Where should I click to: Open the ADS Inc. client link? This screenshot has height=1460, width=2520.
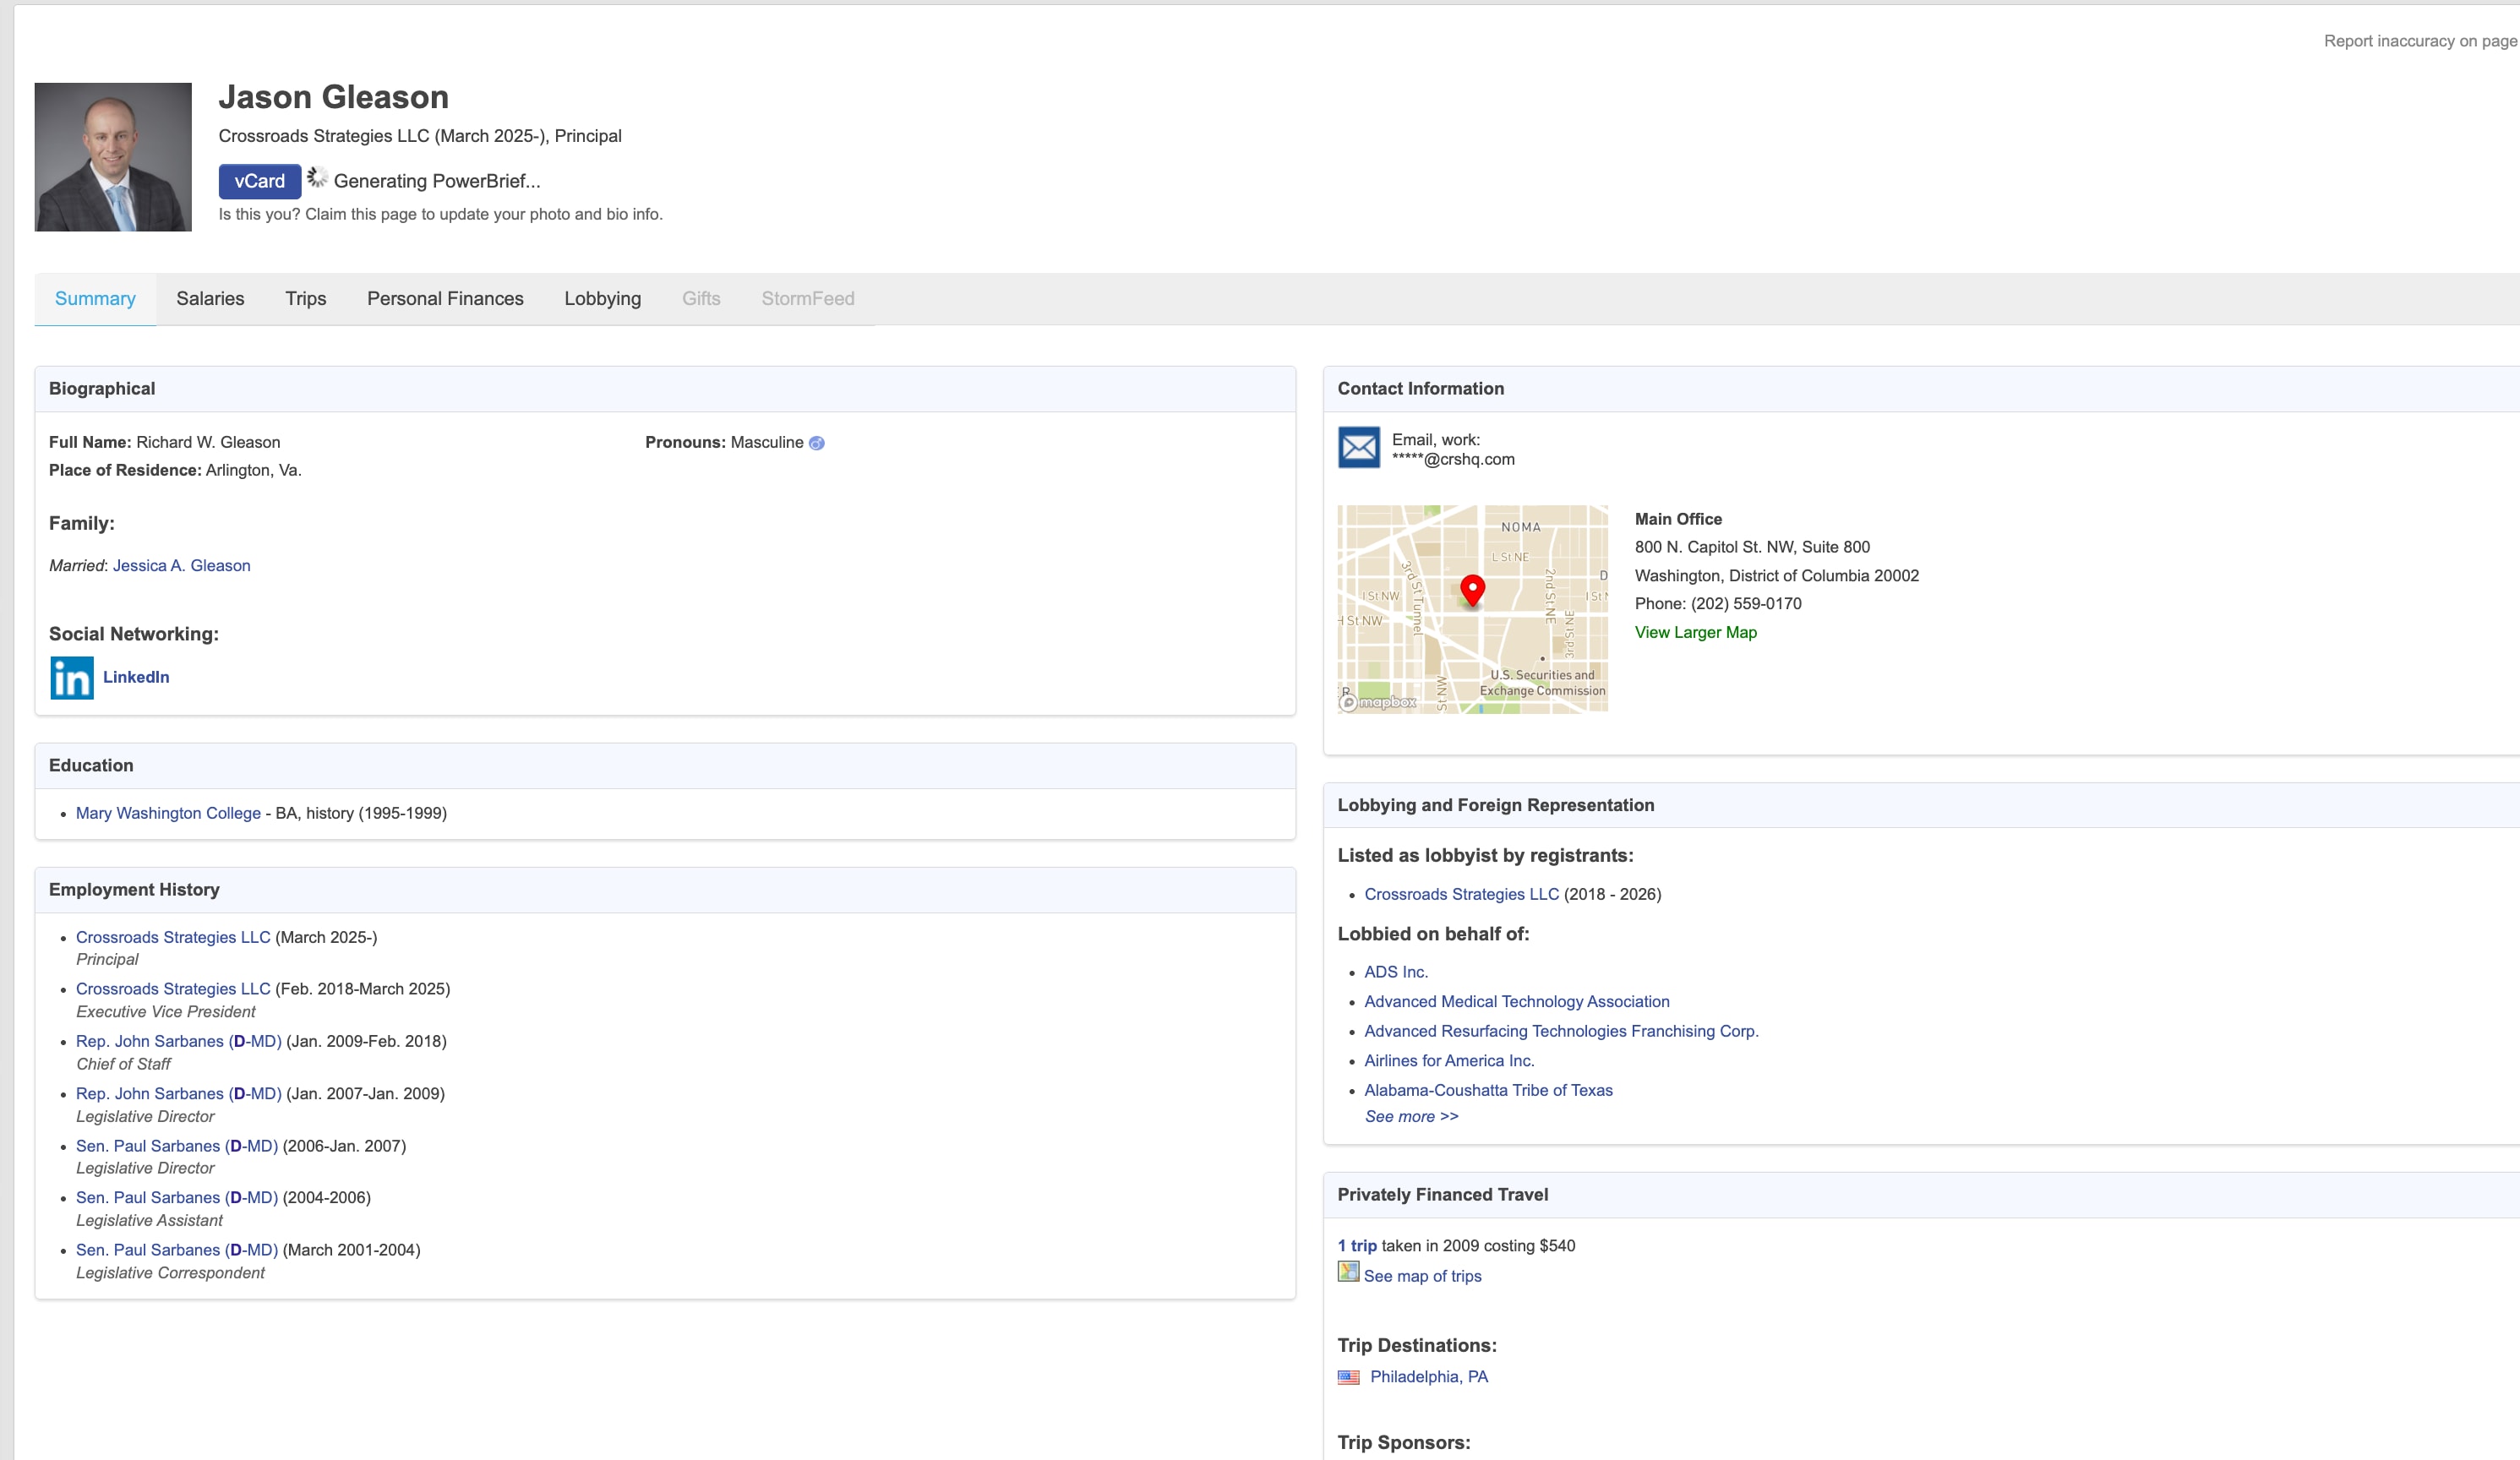point(1396,972)
